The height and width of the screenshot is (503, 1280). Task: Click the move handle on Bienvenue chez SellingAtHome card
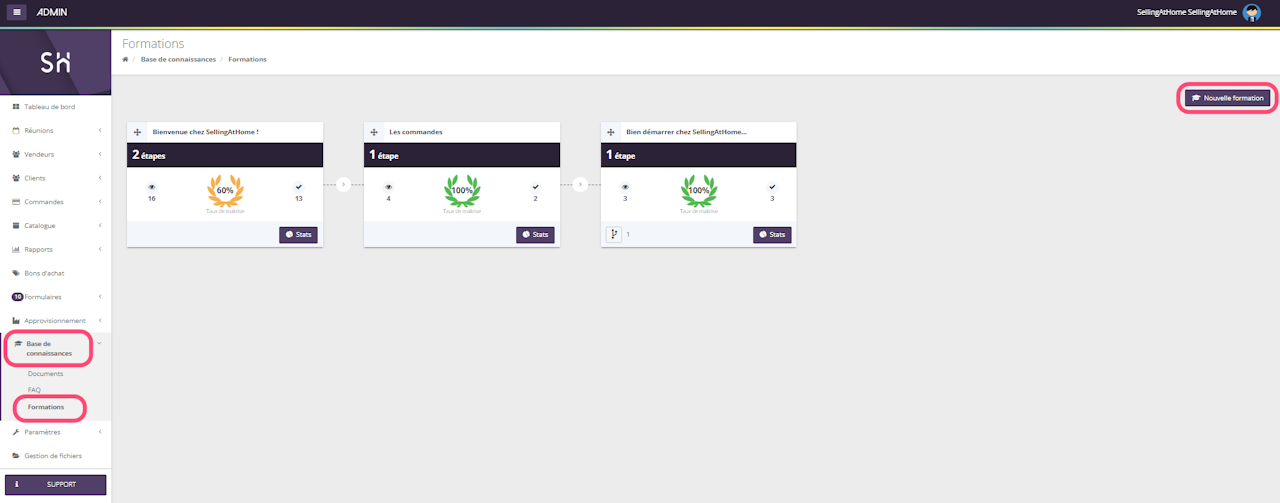137,132
